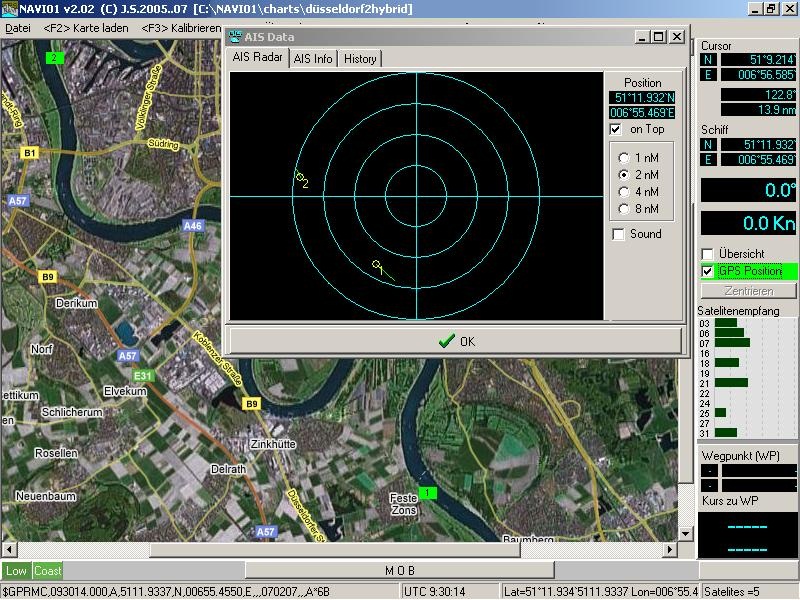
Task: Uncheck the GPS Position checkbox
Action: pos(708,271)
